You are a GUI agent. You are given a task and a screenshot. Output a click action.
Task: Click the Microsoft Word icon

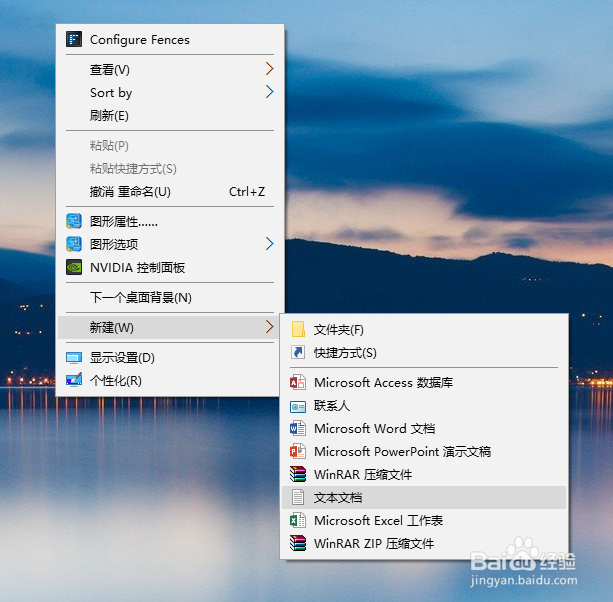298,428
